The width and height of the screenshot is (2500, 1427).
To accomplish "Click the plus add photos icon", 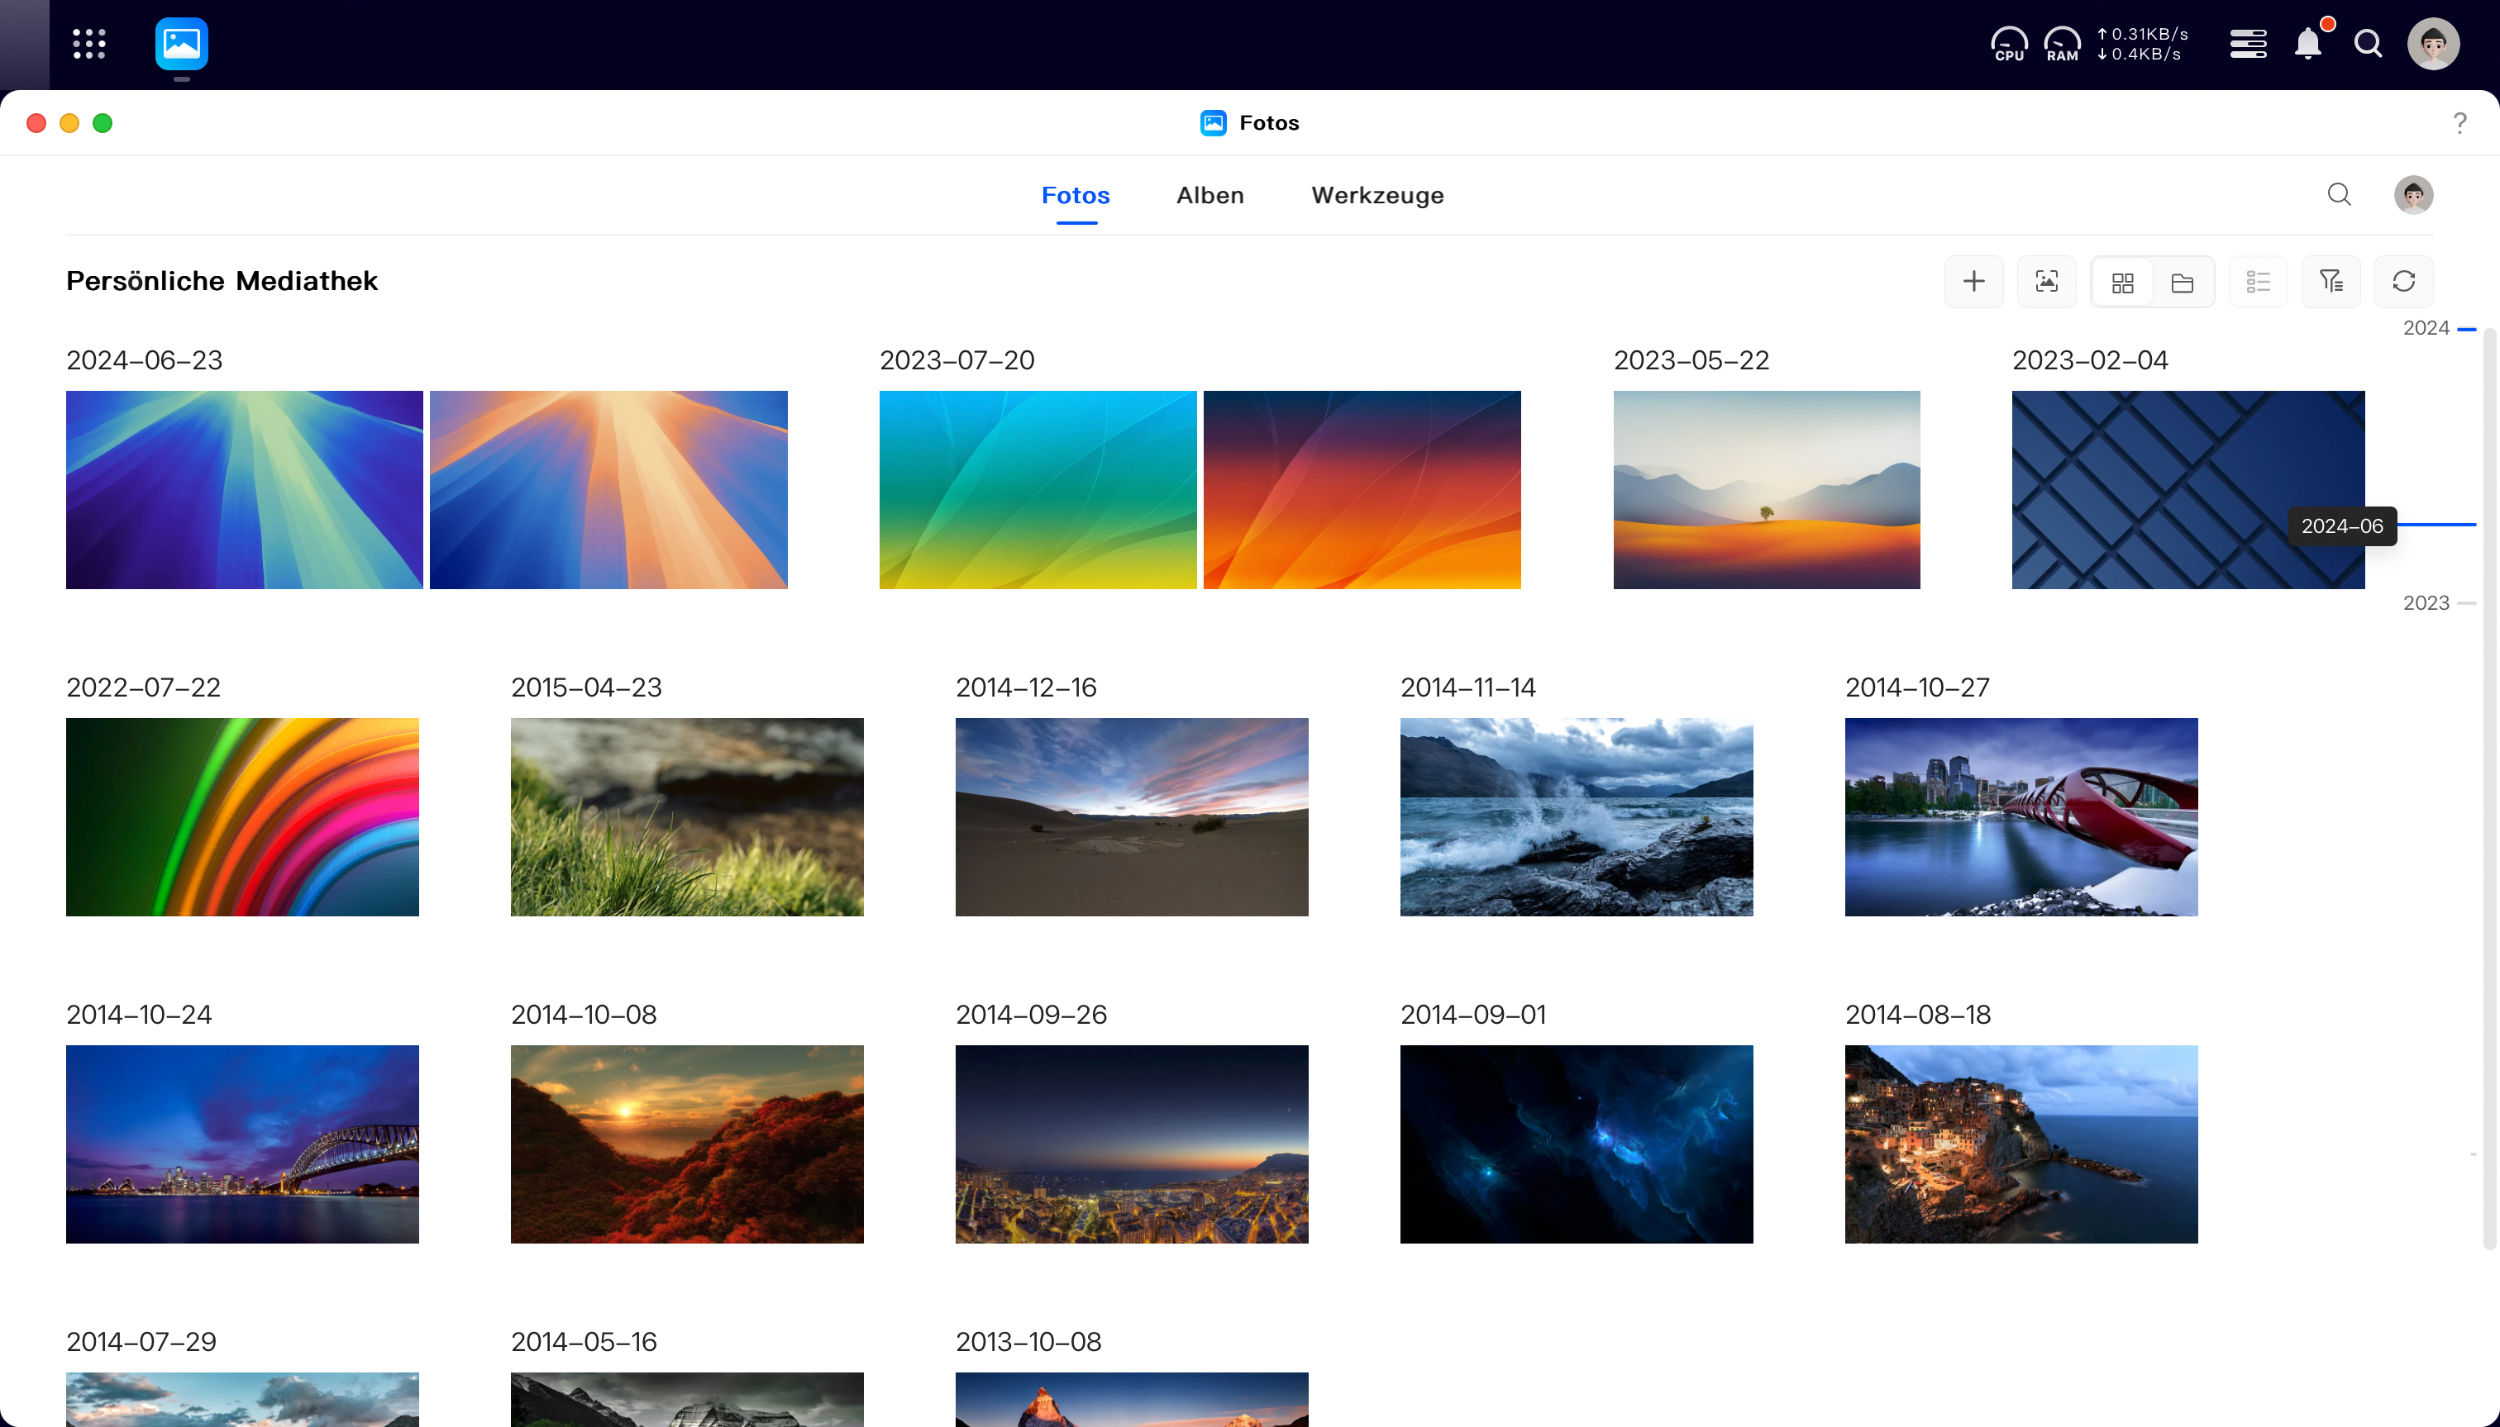I will (1973, 281).
